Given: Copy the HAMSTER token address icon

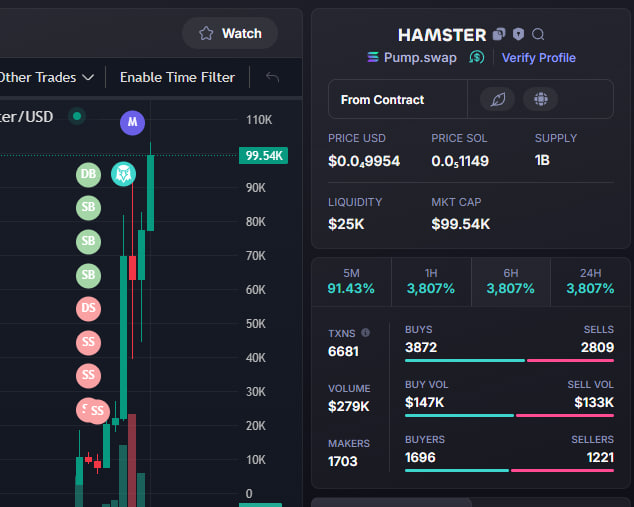Looking at the screenshot, I should (499, 34).
